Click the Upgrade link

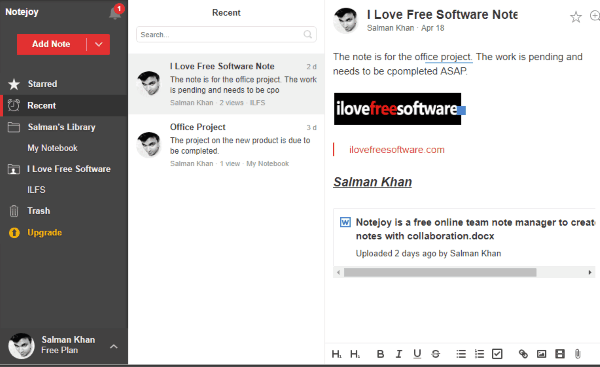pos(44,233)
